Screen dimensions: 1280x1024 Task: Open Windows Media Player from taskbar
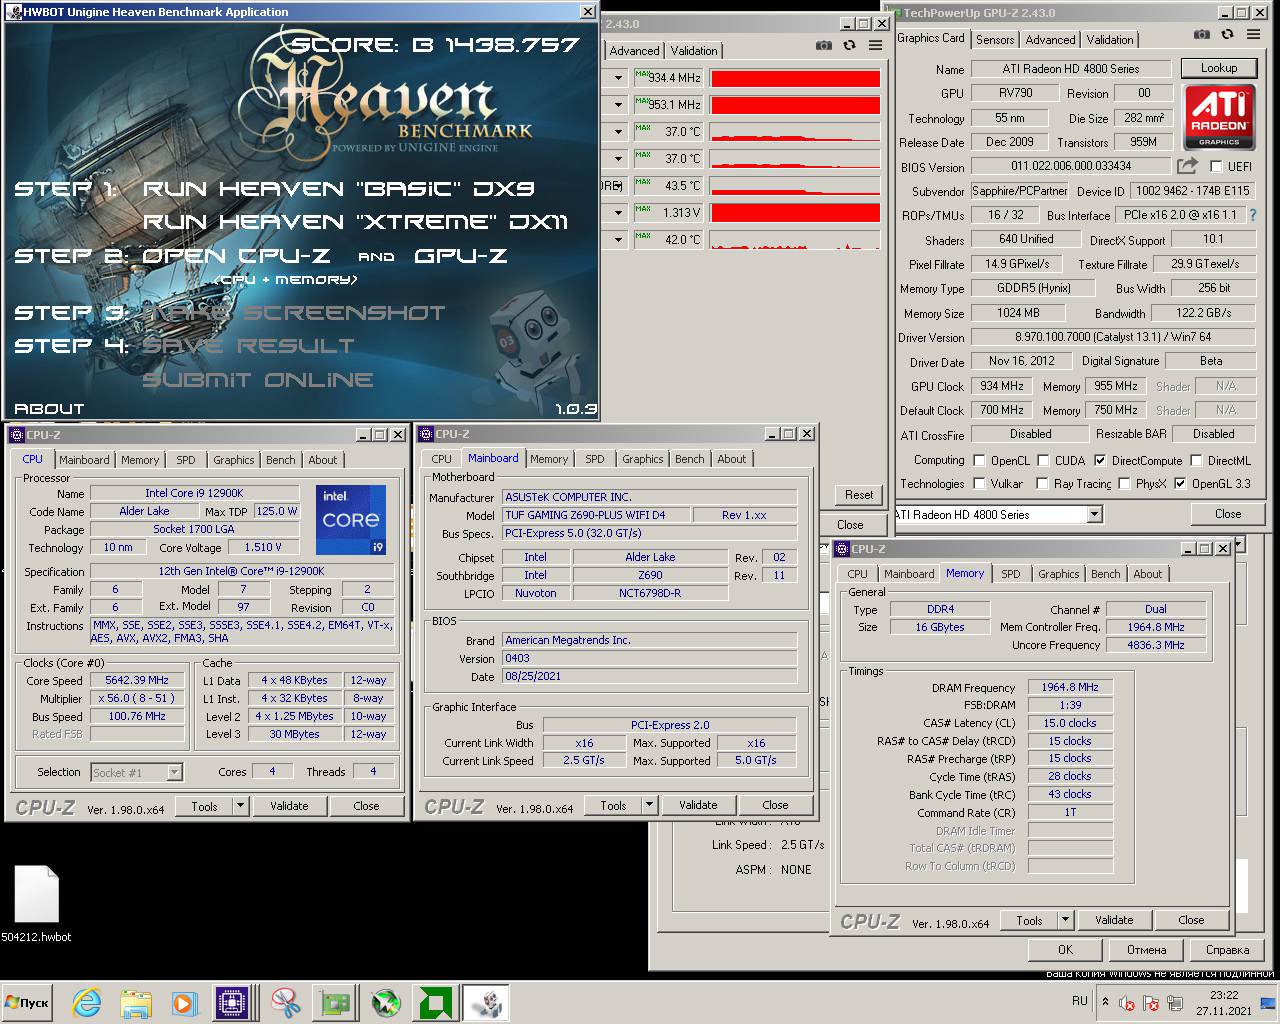pyautogui.click(x=183, y=1003)
